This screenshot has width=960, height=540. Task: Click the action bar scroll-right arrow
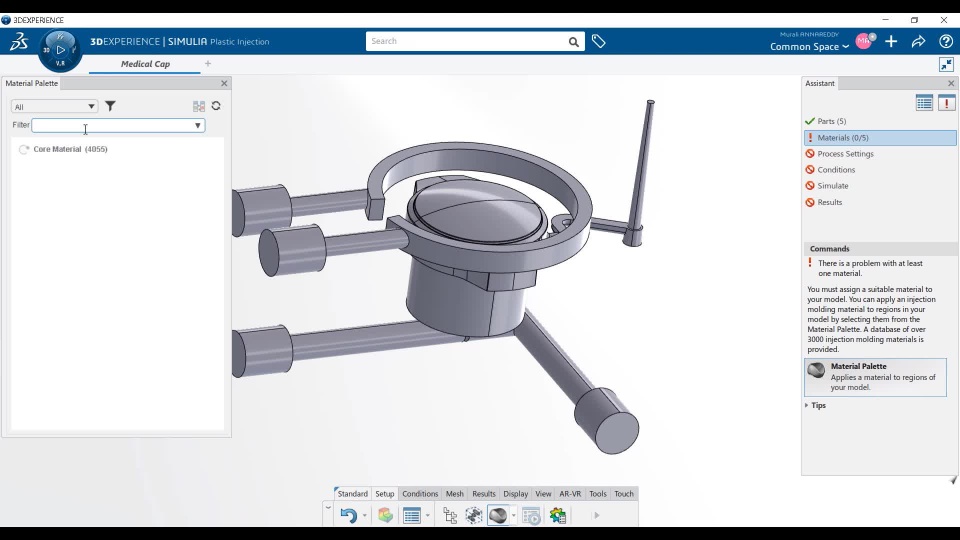tap(596, 516)
